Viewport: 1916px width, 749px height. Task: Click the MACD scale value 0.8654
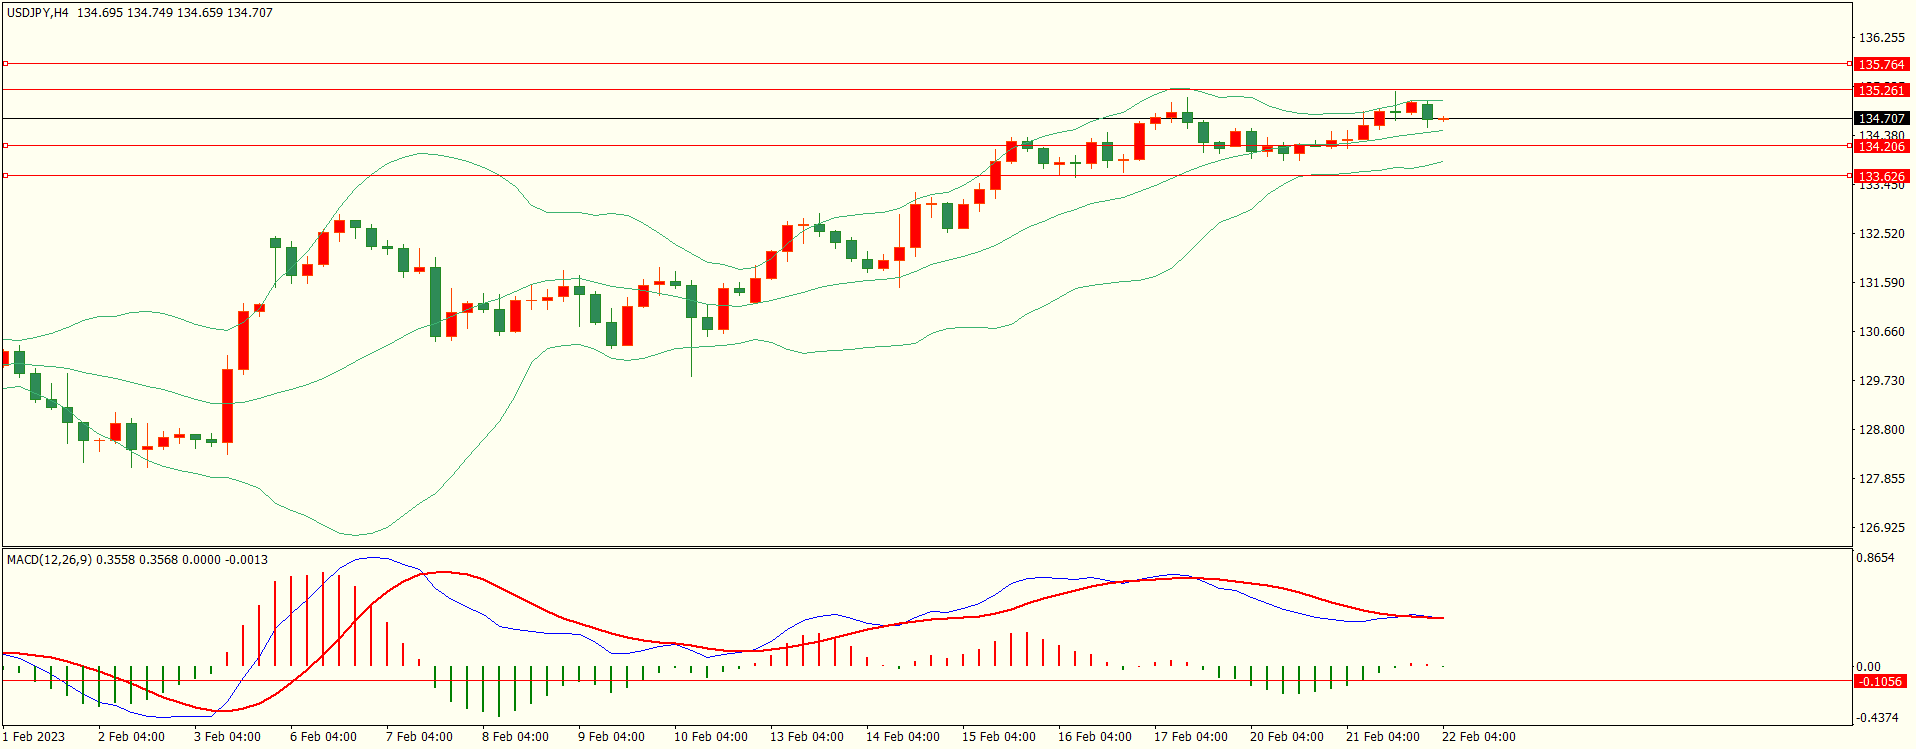click(1875, 558)
